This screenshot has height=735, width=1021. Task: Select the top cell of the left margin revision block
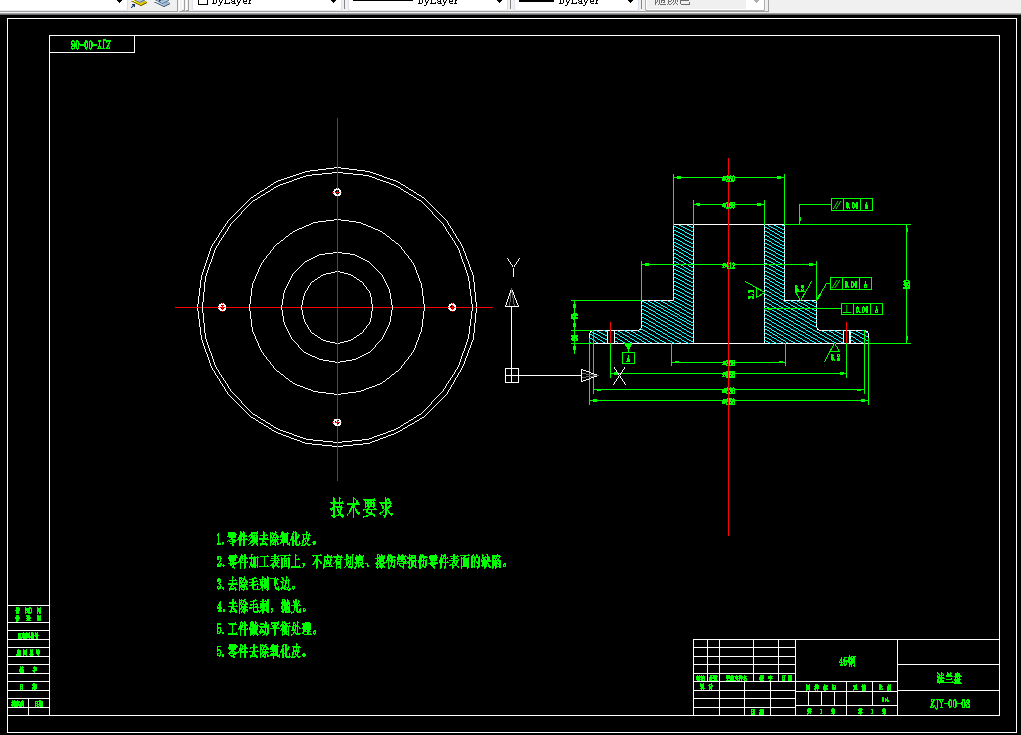[x=29, y=614]
